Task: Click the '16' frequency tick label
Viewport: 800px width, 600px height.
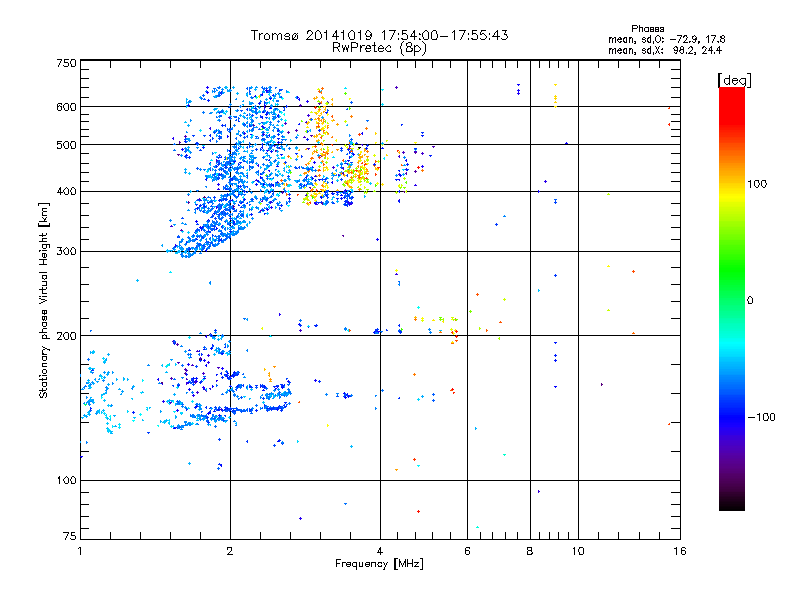Action: click(680, 551)
